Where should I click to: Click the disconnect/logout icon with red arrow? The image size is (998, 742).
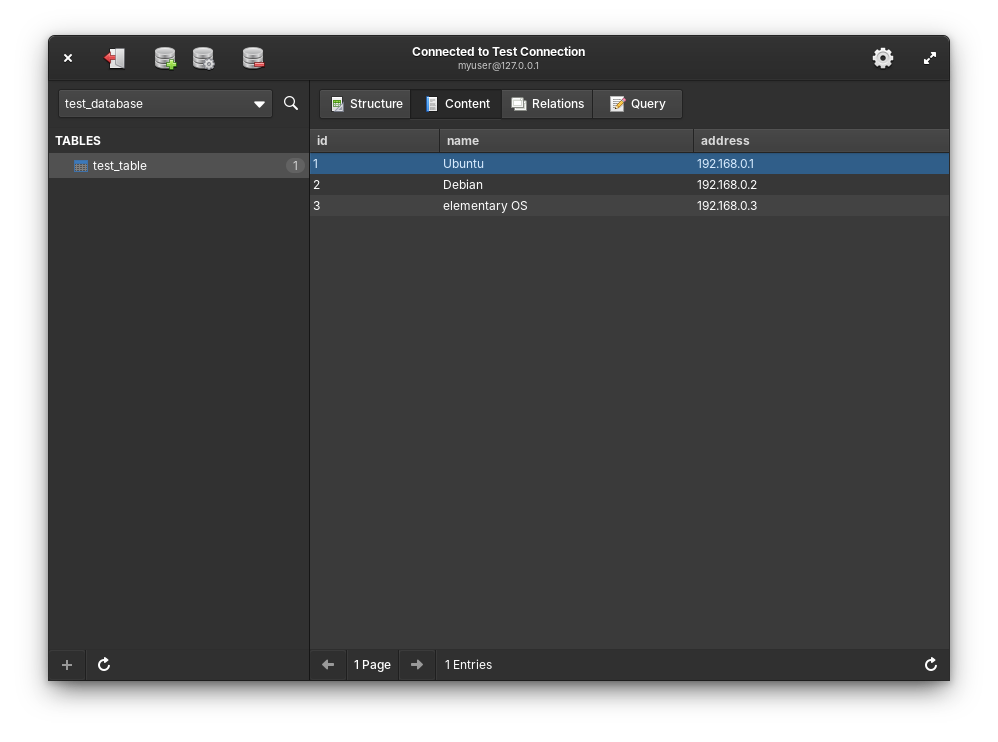click(115, 59)
